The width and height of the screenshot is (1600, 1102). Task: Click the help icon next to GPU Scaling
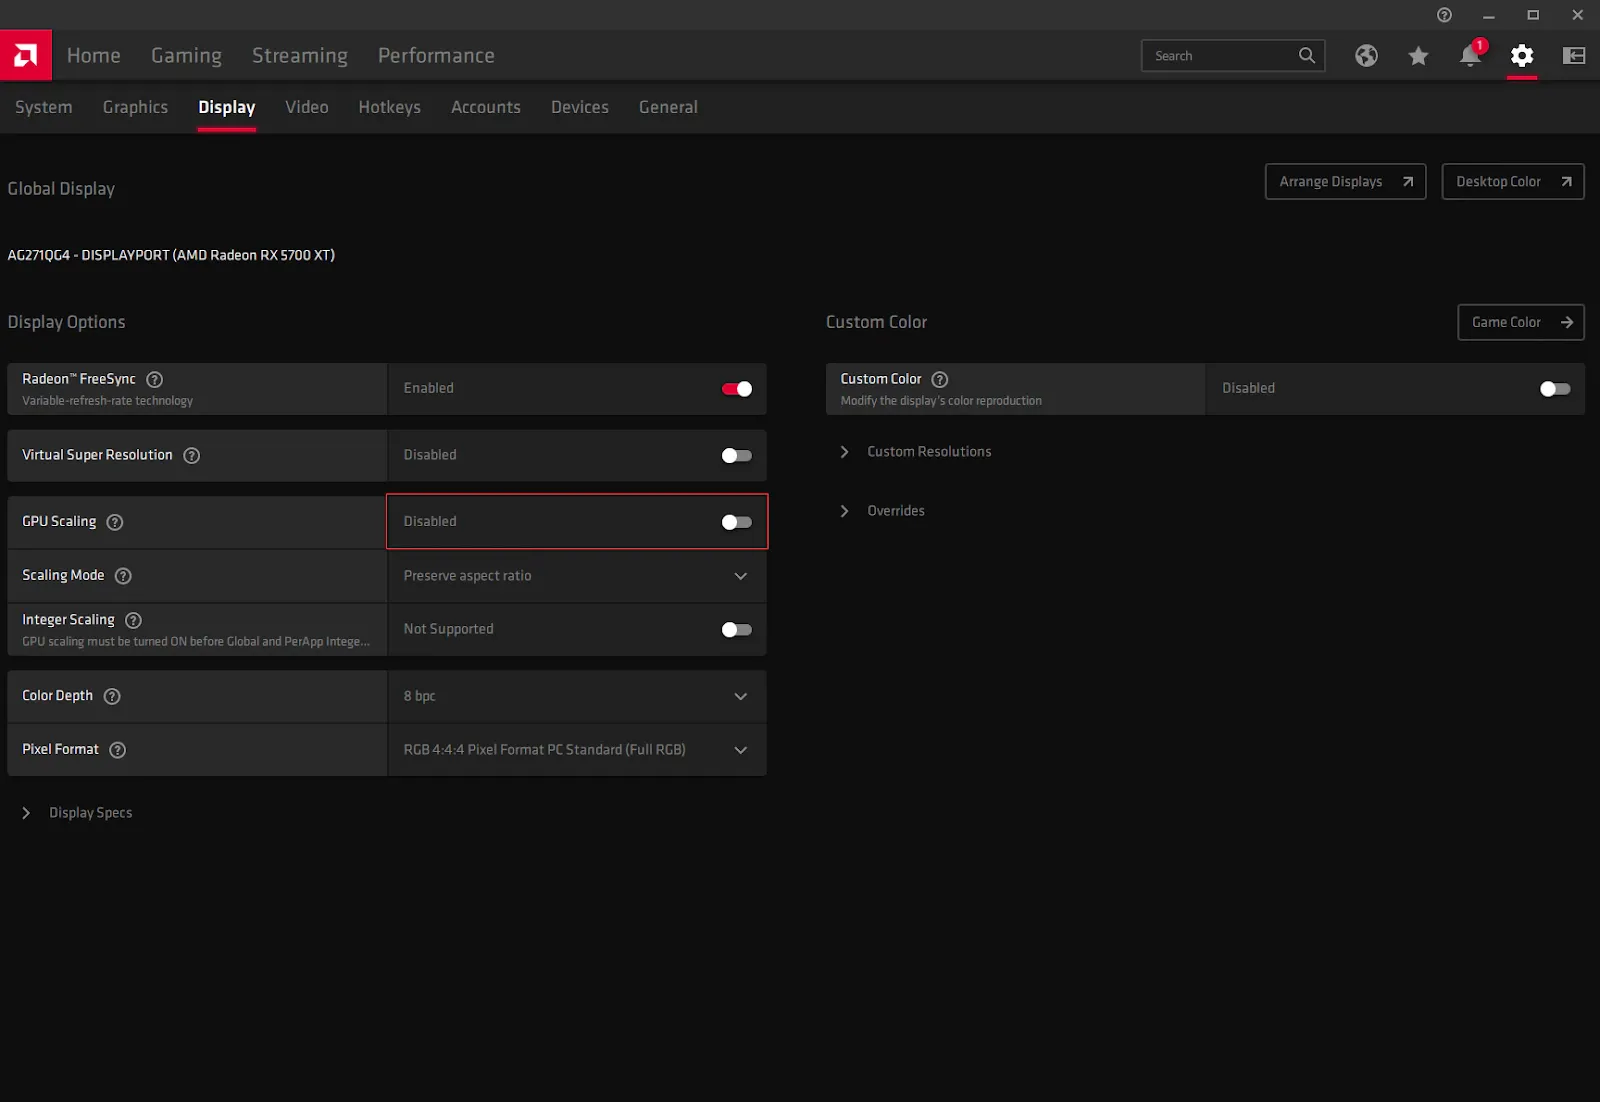coord(115,522)
